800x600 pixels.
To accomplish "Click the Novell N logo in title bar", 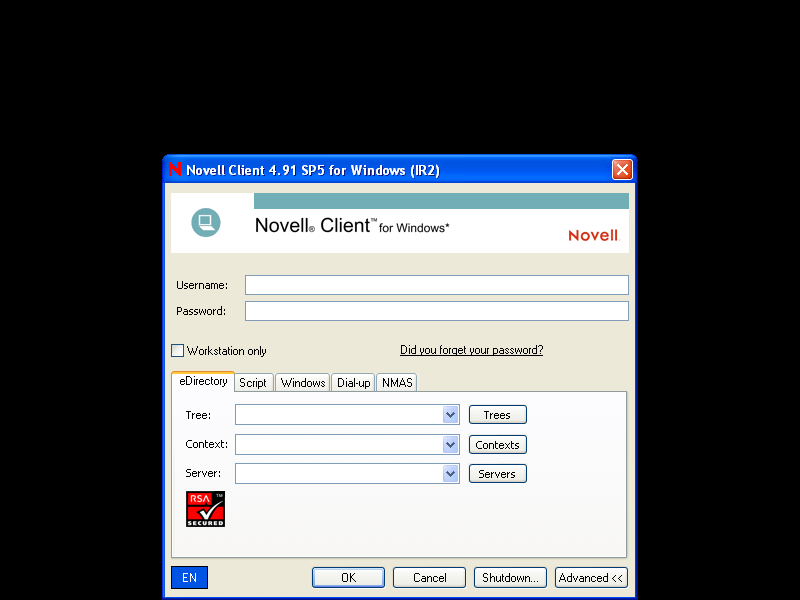I will pos(175,169).
